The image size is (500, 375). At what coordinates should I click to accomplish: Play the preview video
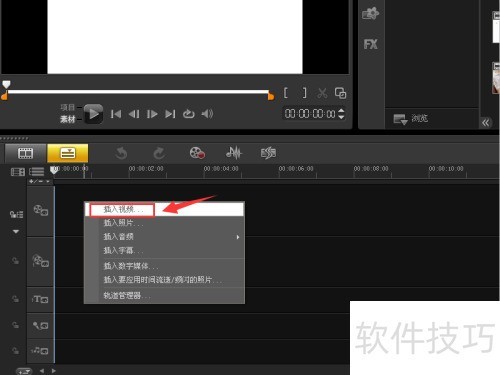93,114
